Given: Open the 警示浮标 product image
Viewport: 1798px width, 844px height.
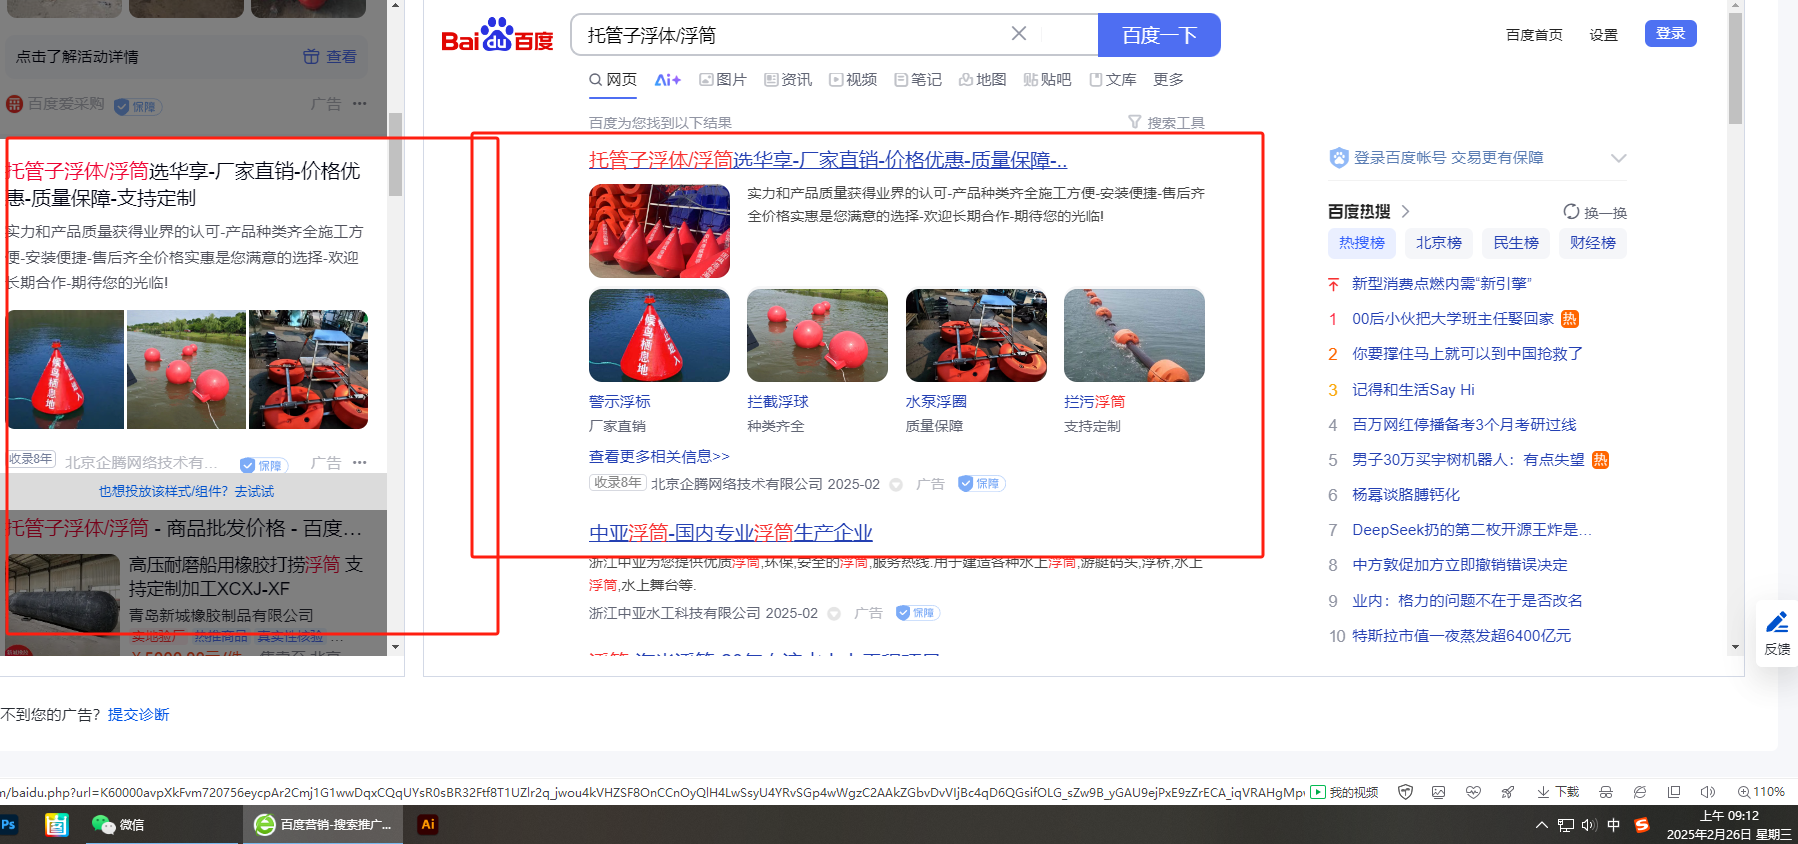Looking at the screenshot, I should [659, 335].
